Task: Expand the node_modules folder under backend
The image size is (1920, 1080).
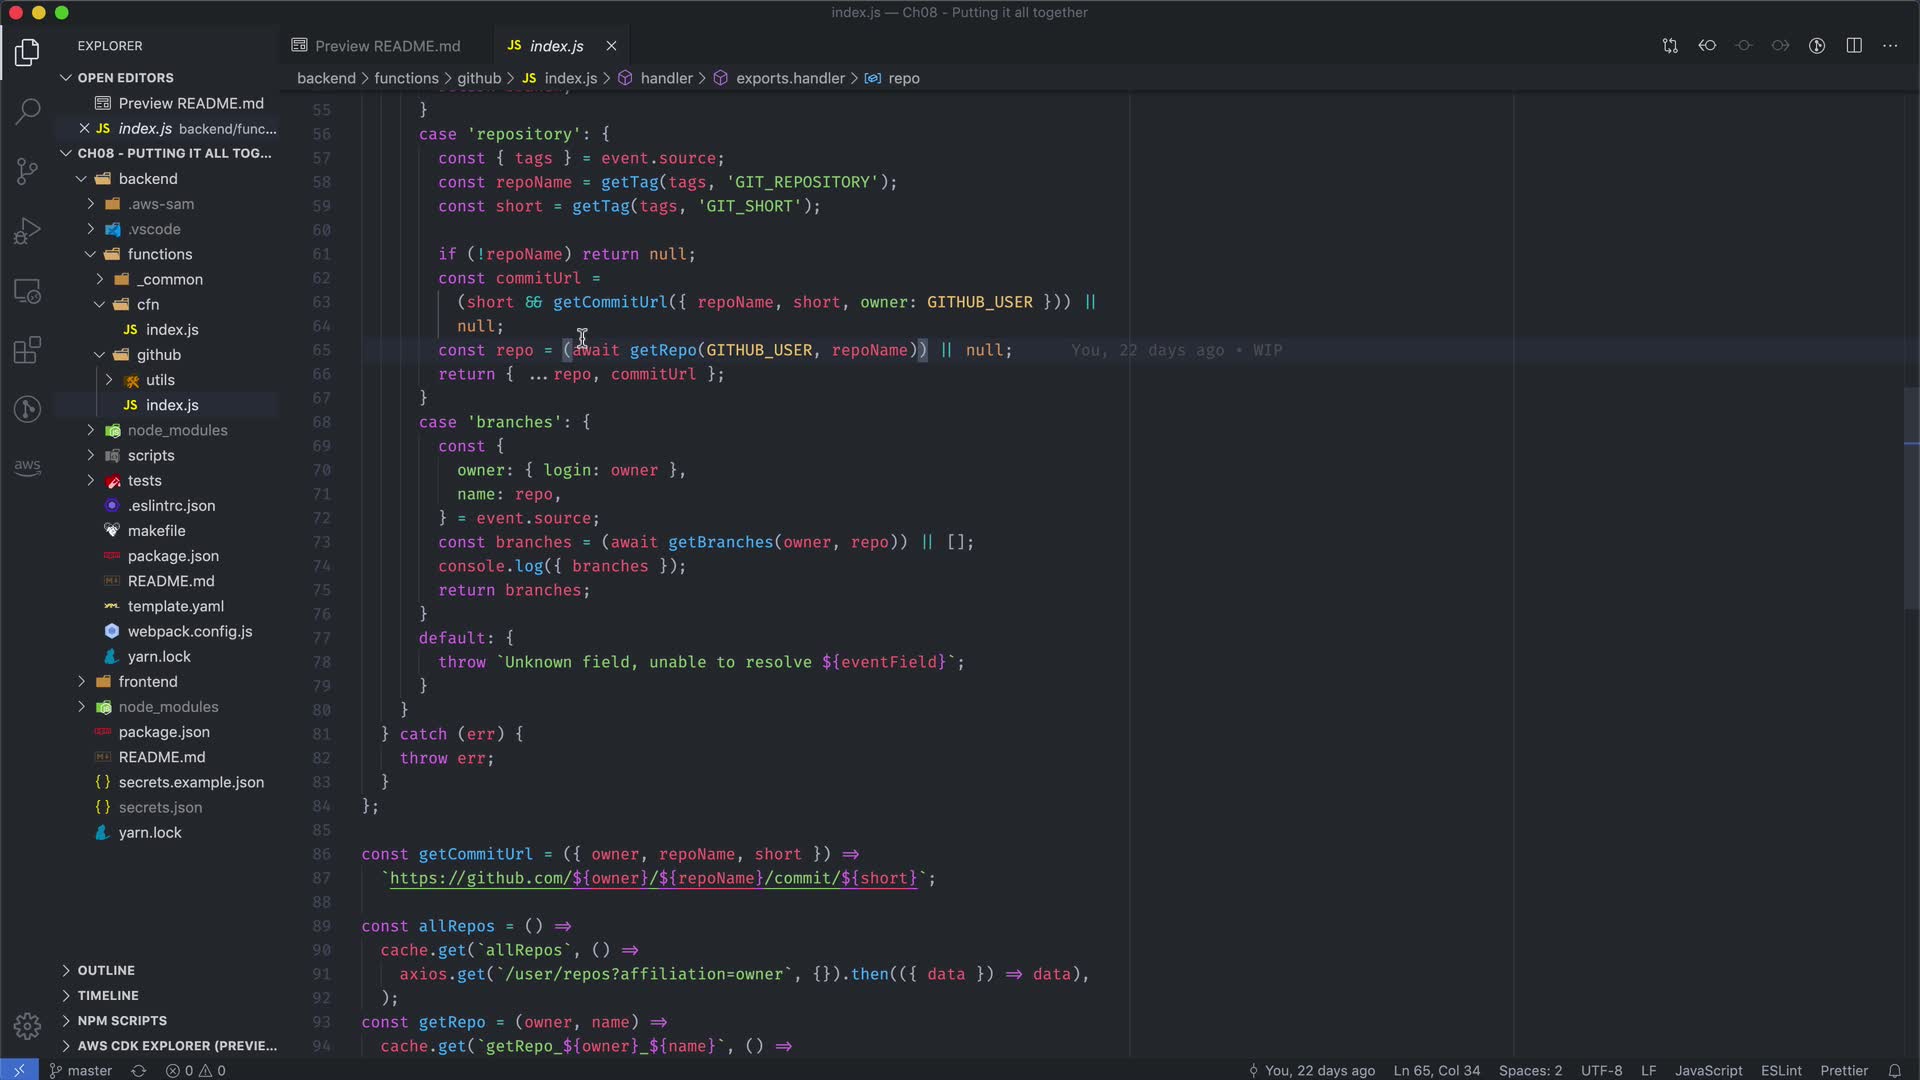Action: 177,430
